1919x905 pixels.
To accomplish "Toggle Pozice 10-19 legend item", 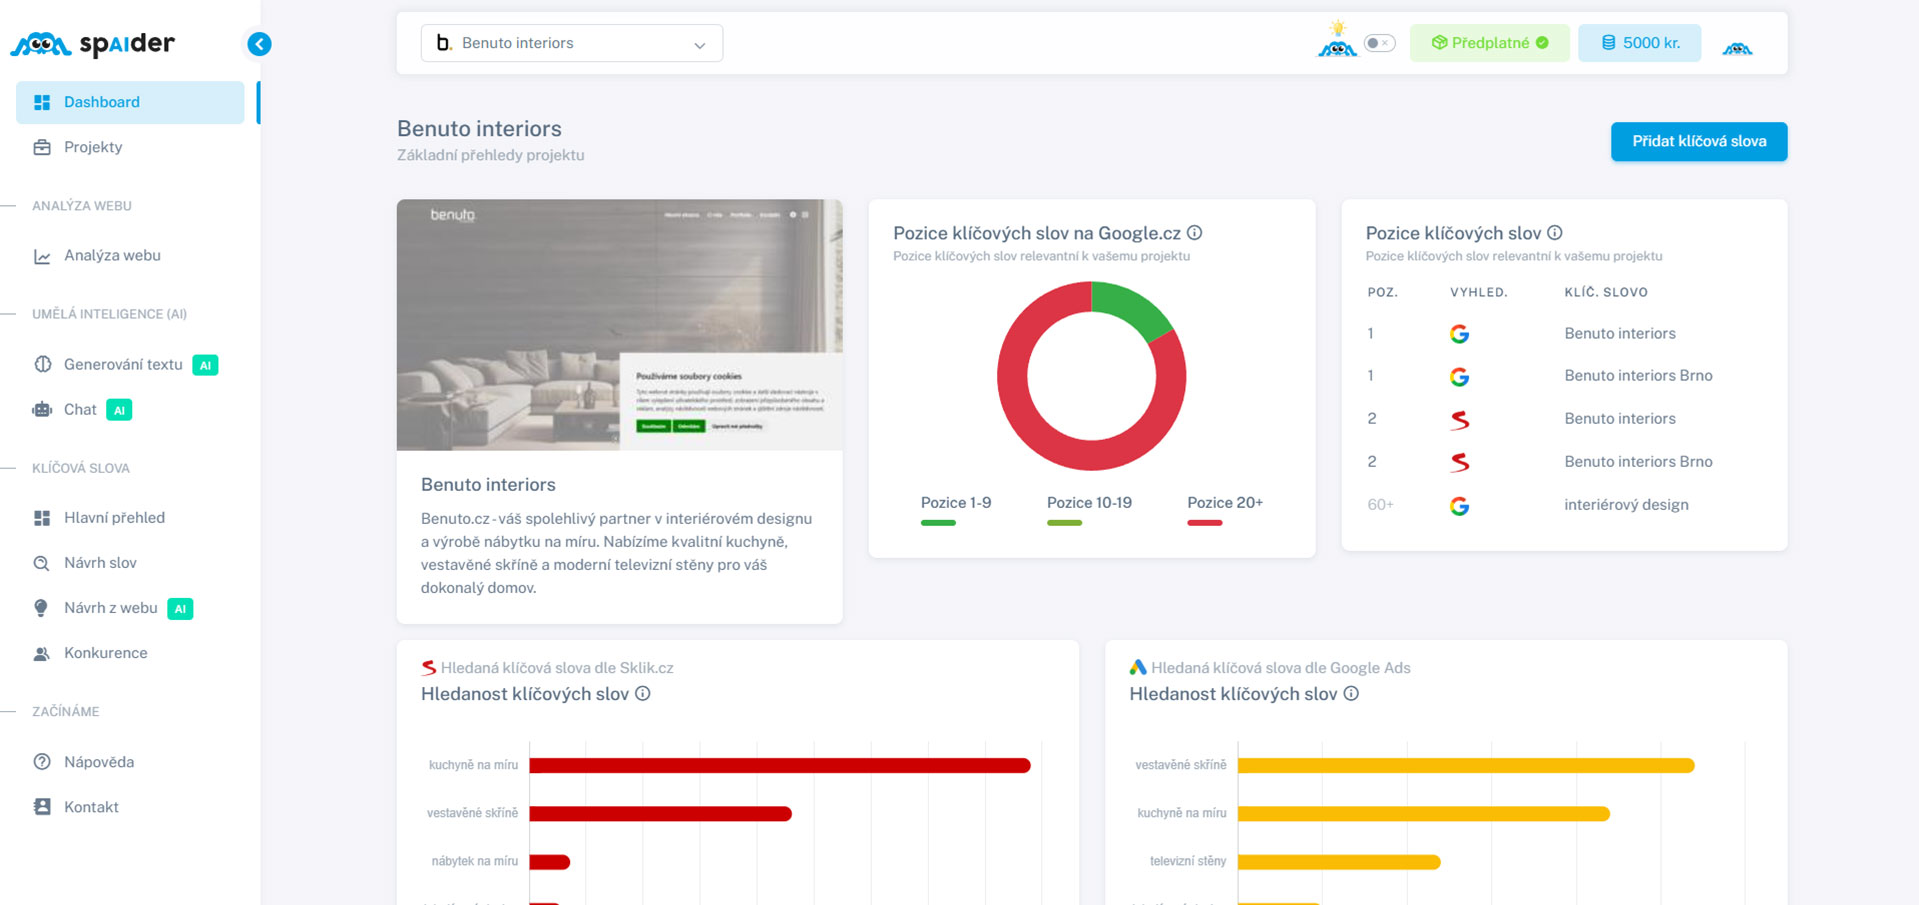I will click(x=1089, y=509).
